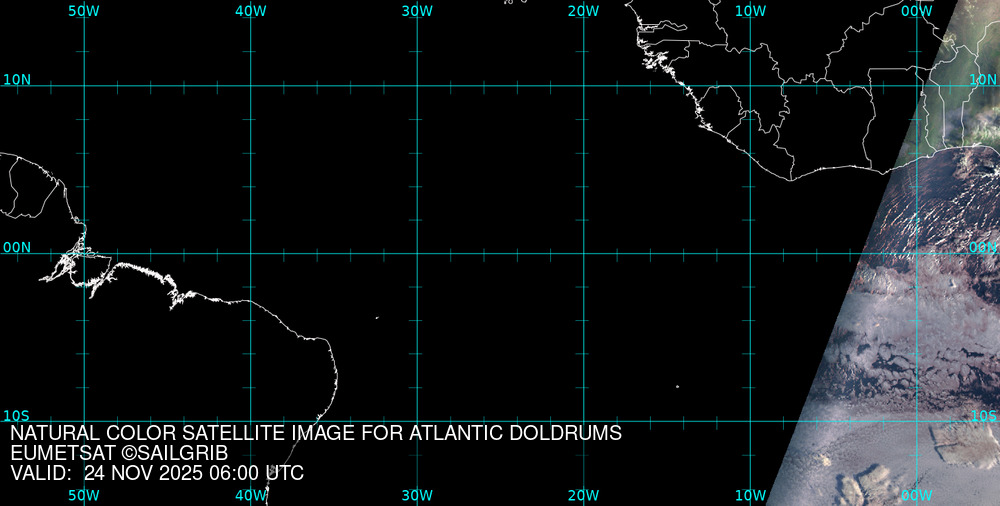Click the 20W longitude label at top

pos(583,10)
